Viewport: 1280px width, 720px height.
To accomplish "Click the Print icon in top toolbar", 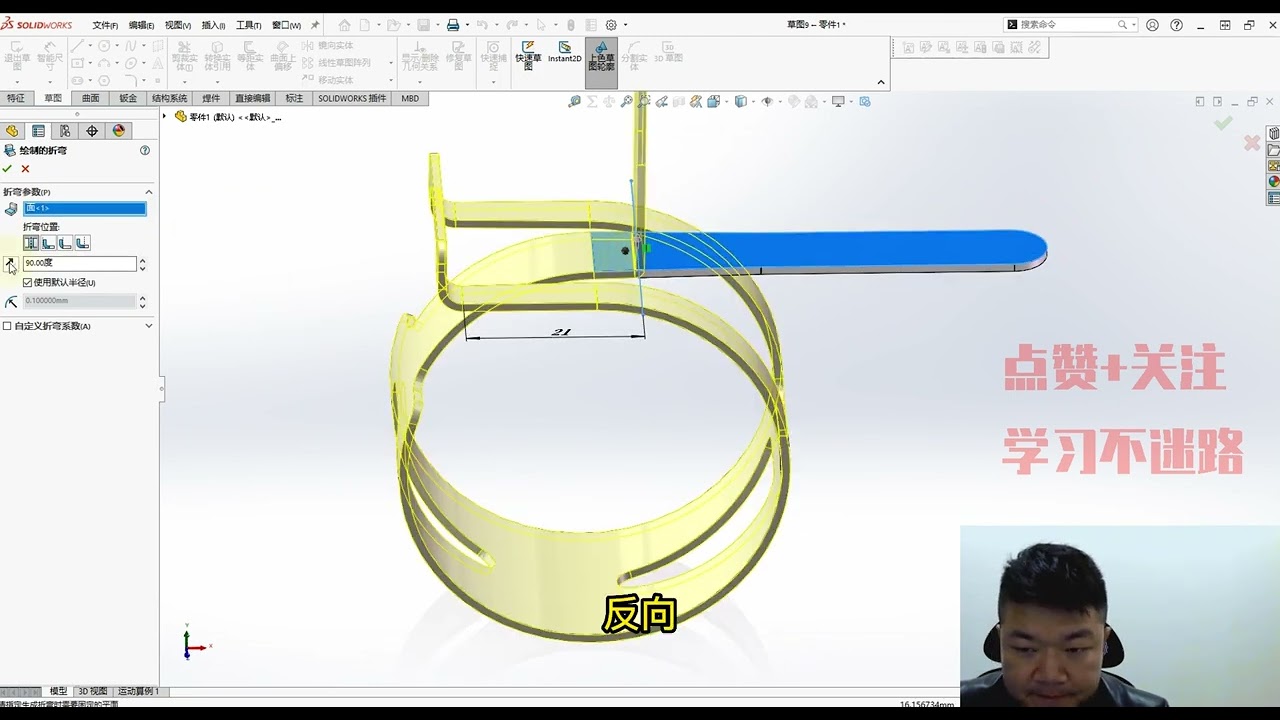I will pyautogui.click(x=453, y=25).
